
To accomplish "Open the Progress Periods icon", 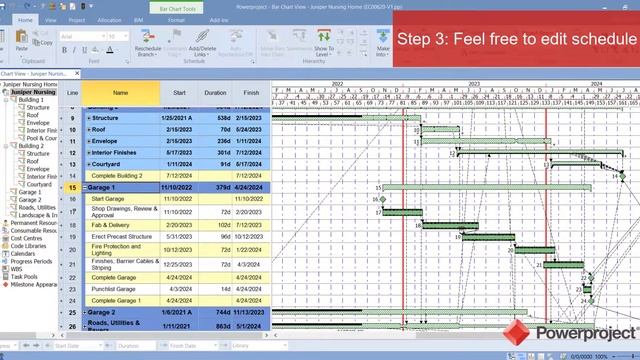I will click(6, 261).
